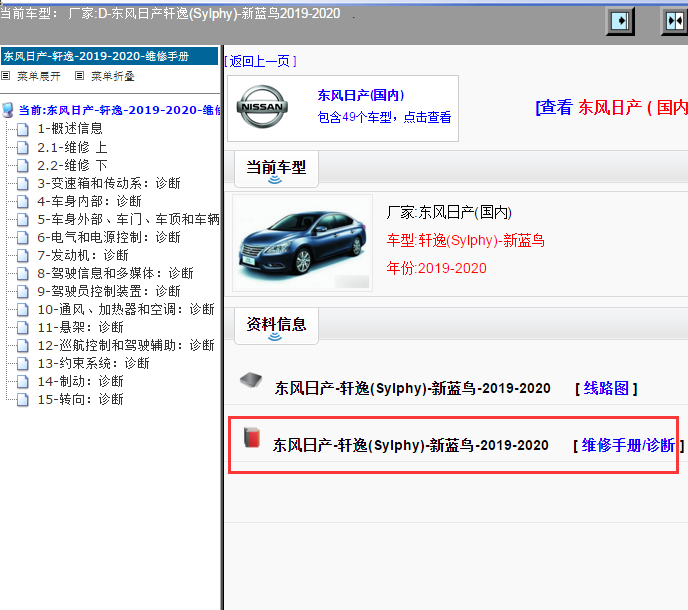Click page icon beside 11-悬架
This screenshot has height=610, width=688.
pos(23,327)
